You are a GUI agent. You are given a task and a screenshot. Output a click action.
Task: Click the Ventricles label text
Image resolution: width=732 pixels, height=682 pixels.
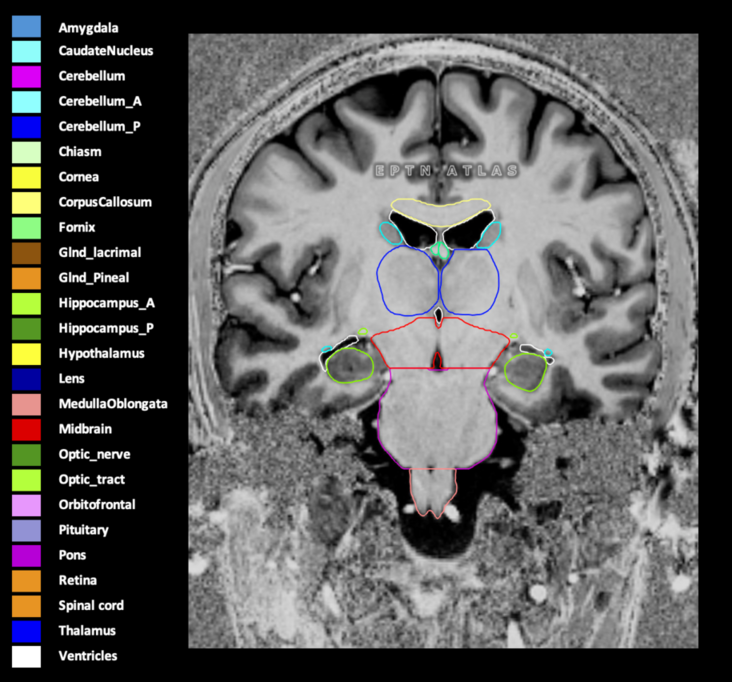tap(88, 656)
